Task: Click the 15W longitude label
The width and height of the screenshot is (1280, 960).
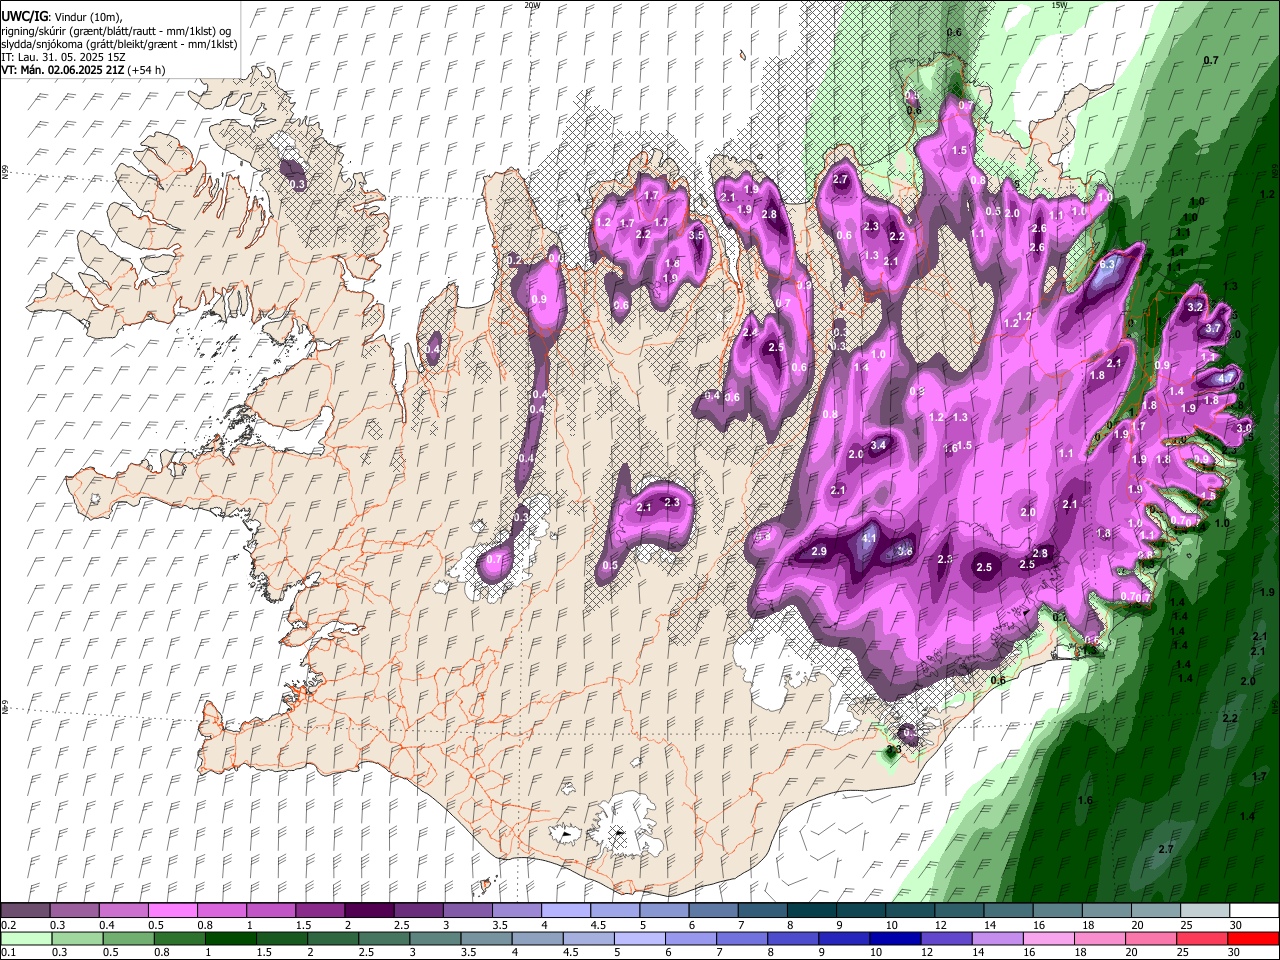Action: [x=1059, y=5]
